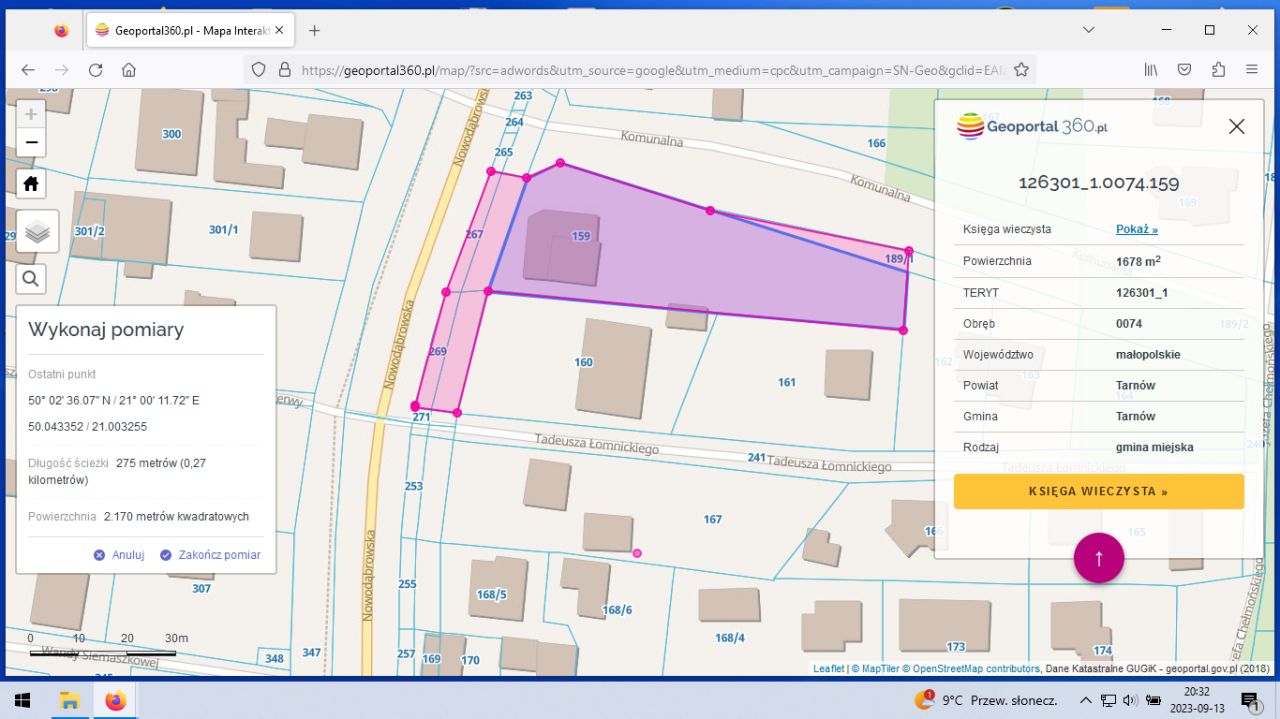The width and height of the screenshot is (1280, 719).
Task: Close the Geoportal360 parcel info panel
Action: click(x=1236, y=126)
